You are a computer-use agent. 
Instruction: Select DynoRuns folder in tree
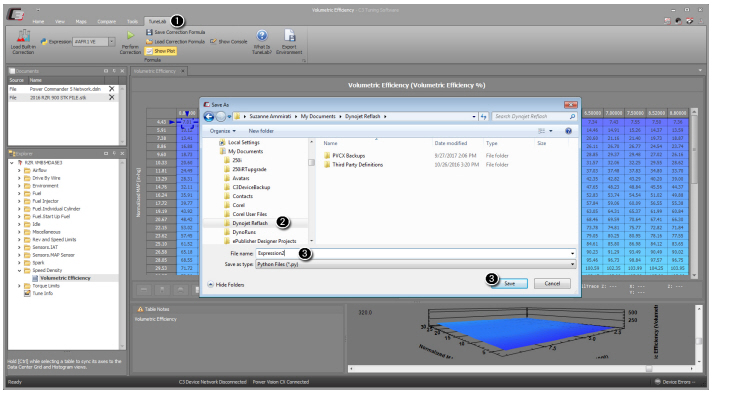click(x=244, y=232)
